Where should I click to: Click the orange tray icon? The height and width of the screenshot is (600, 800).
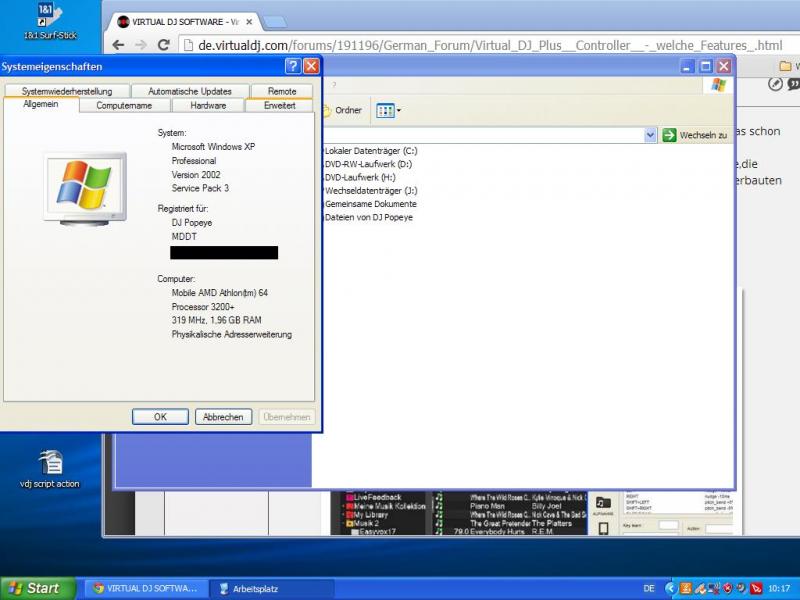coord(686,589)
